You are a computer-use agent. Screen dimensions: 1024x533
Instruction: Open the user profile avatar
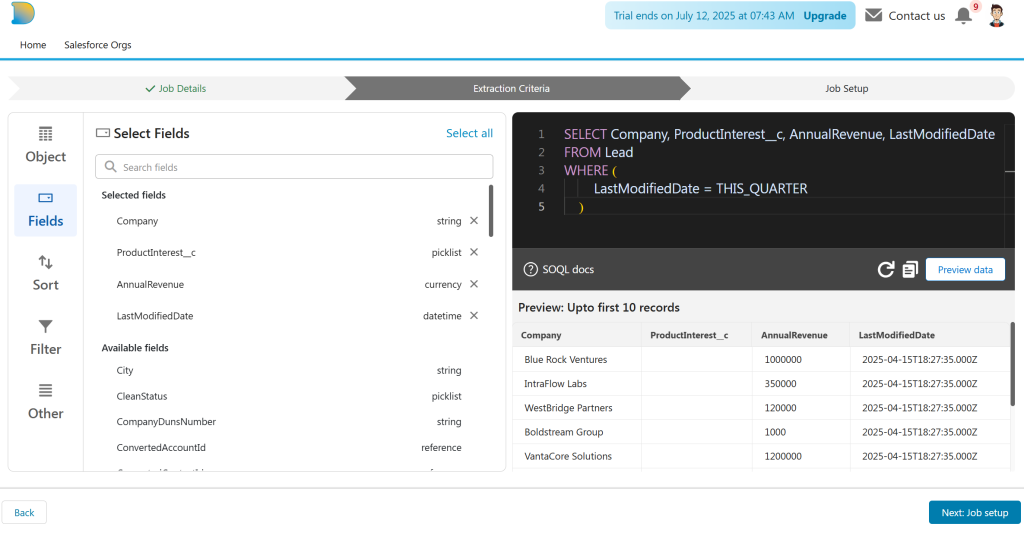coord(996,15)
